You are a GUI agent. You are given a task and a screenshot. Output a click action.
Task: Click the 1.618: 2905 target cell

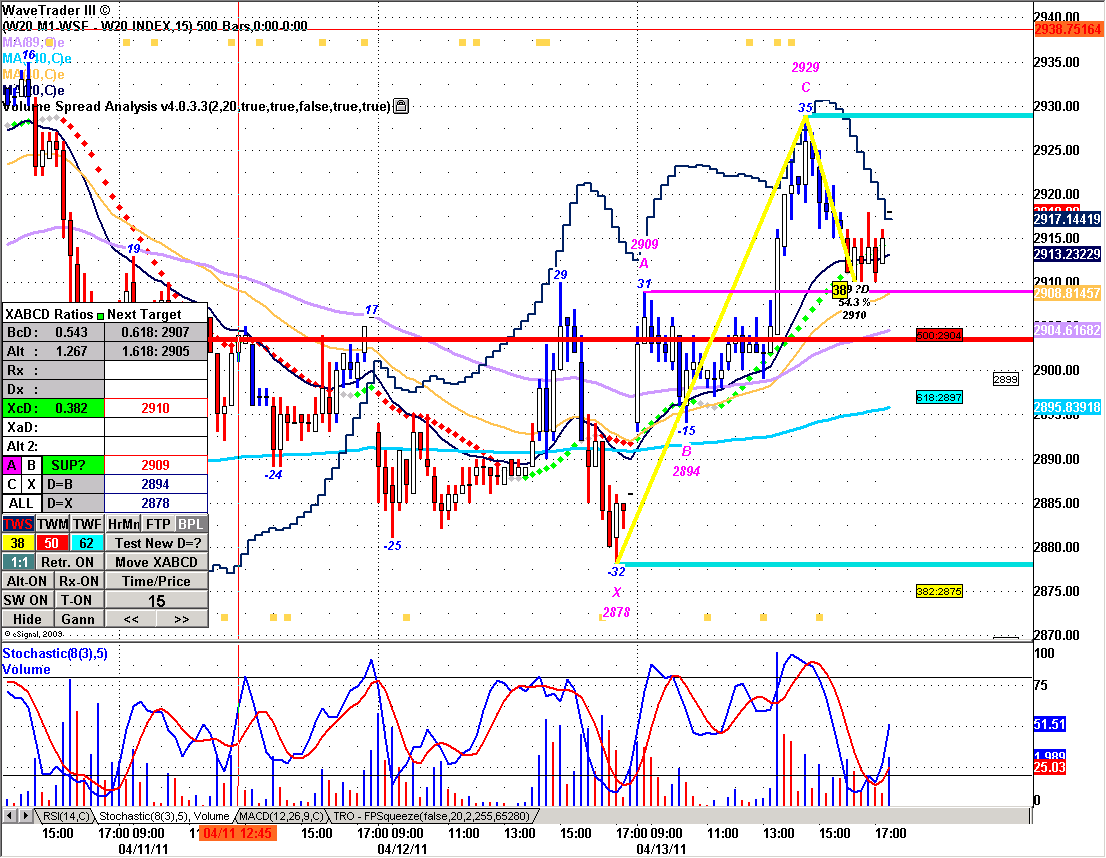pyautogui.click(x=156, y=351)
